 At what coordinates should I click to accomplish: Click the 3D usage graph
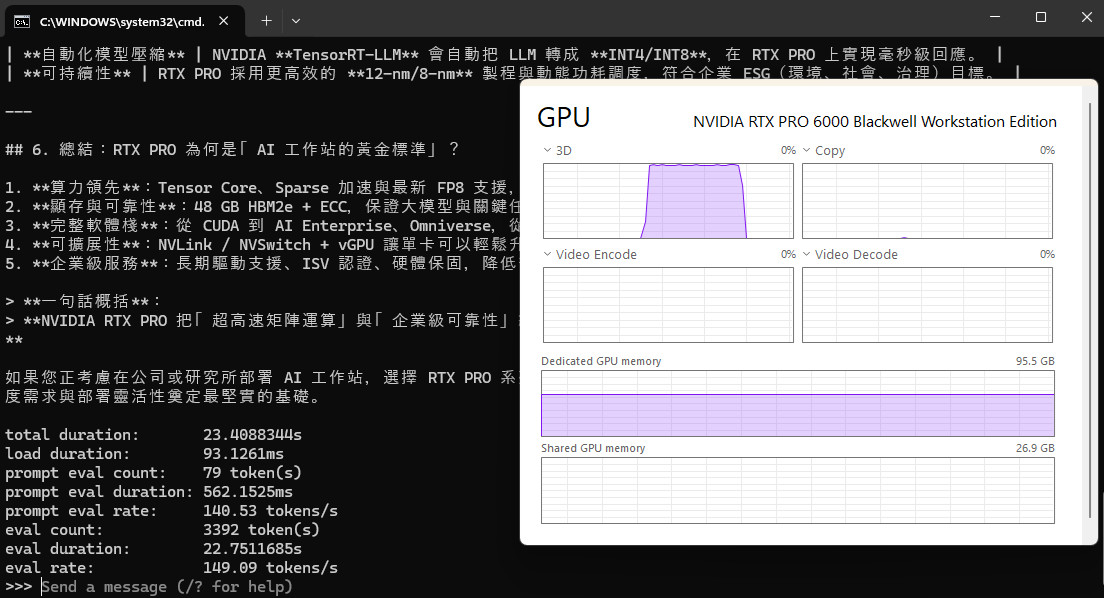[x=668, y=201]
